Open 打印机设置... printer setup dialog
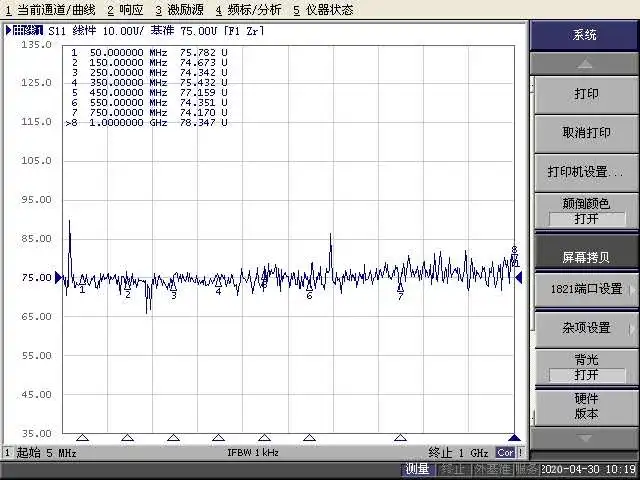Image resolution: width=640 pixels, height=480 pixels. click(586, 172)
